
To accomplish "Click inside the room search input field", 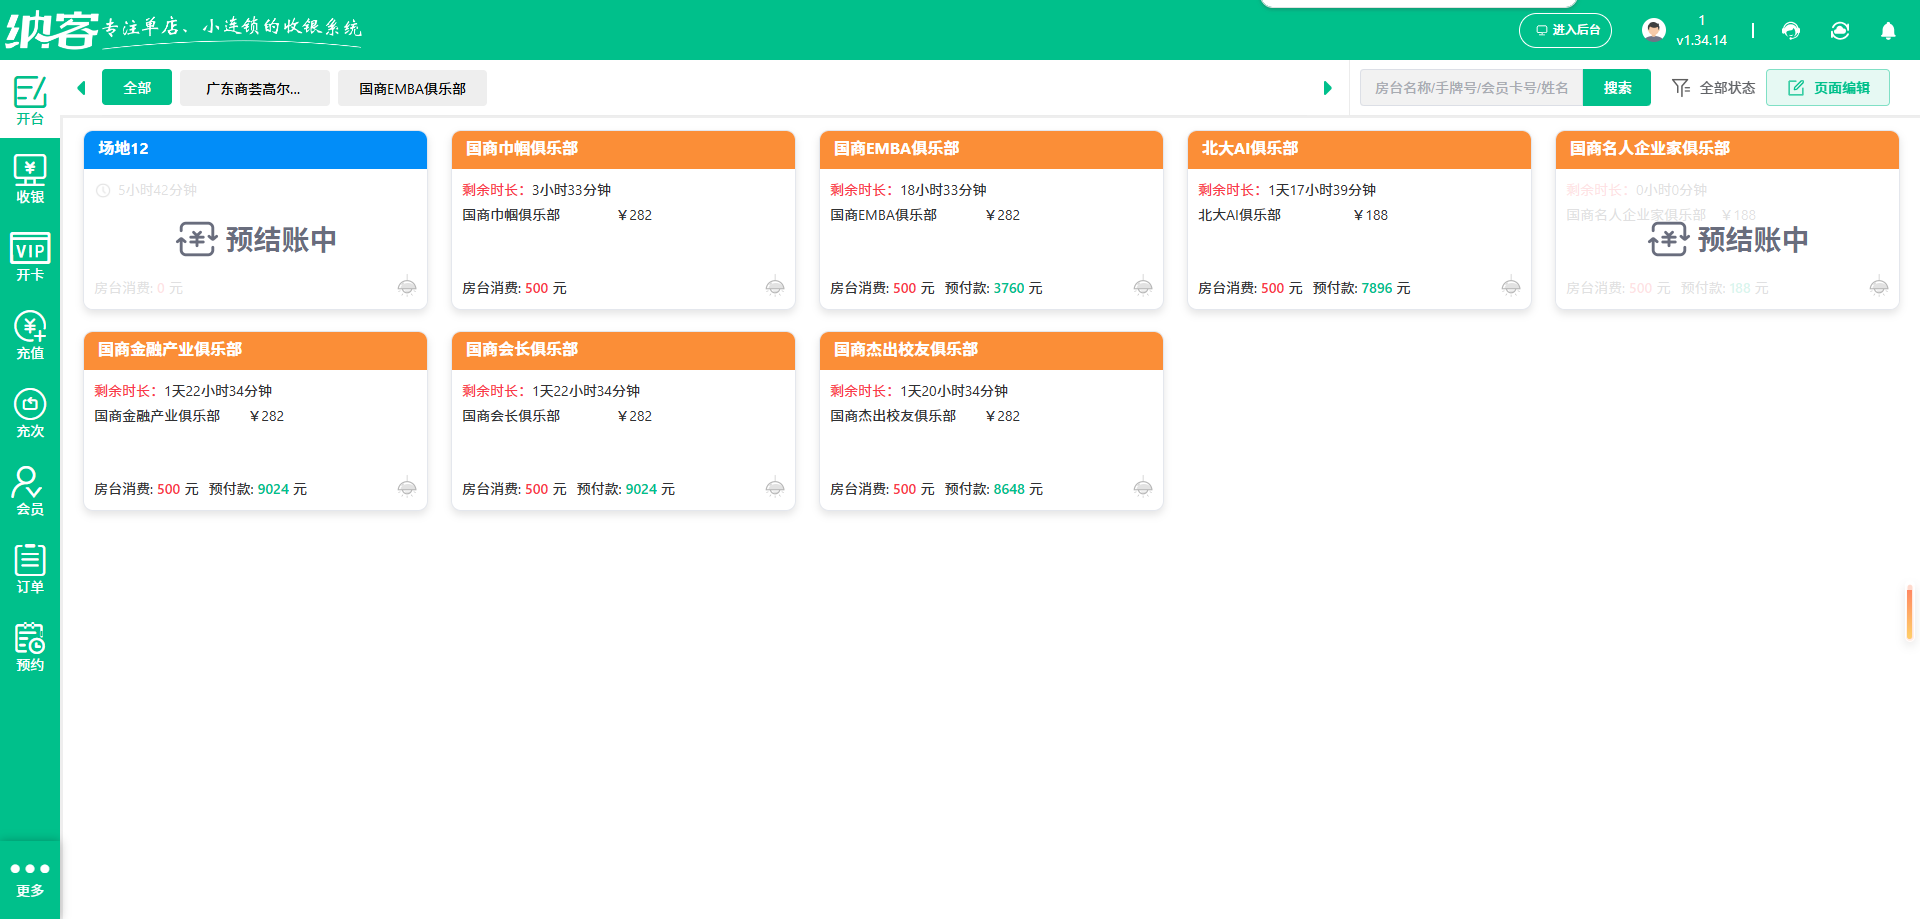I will [1470, 88].
